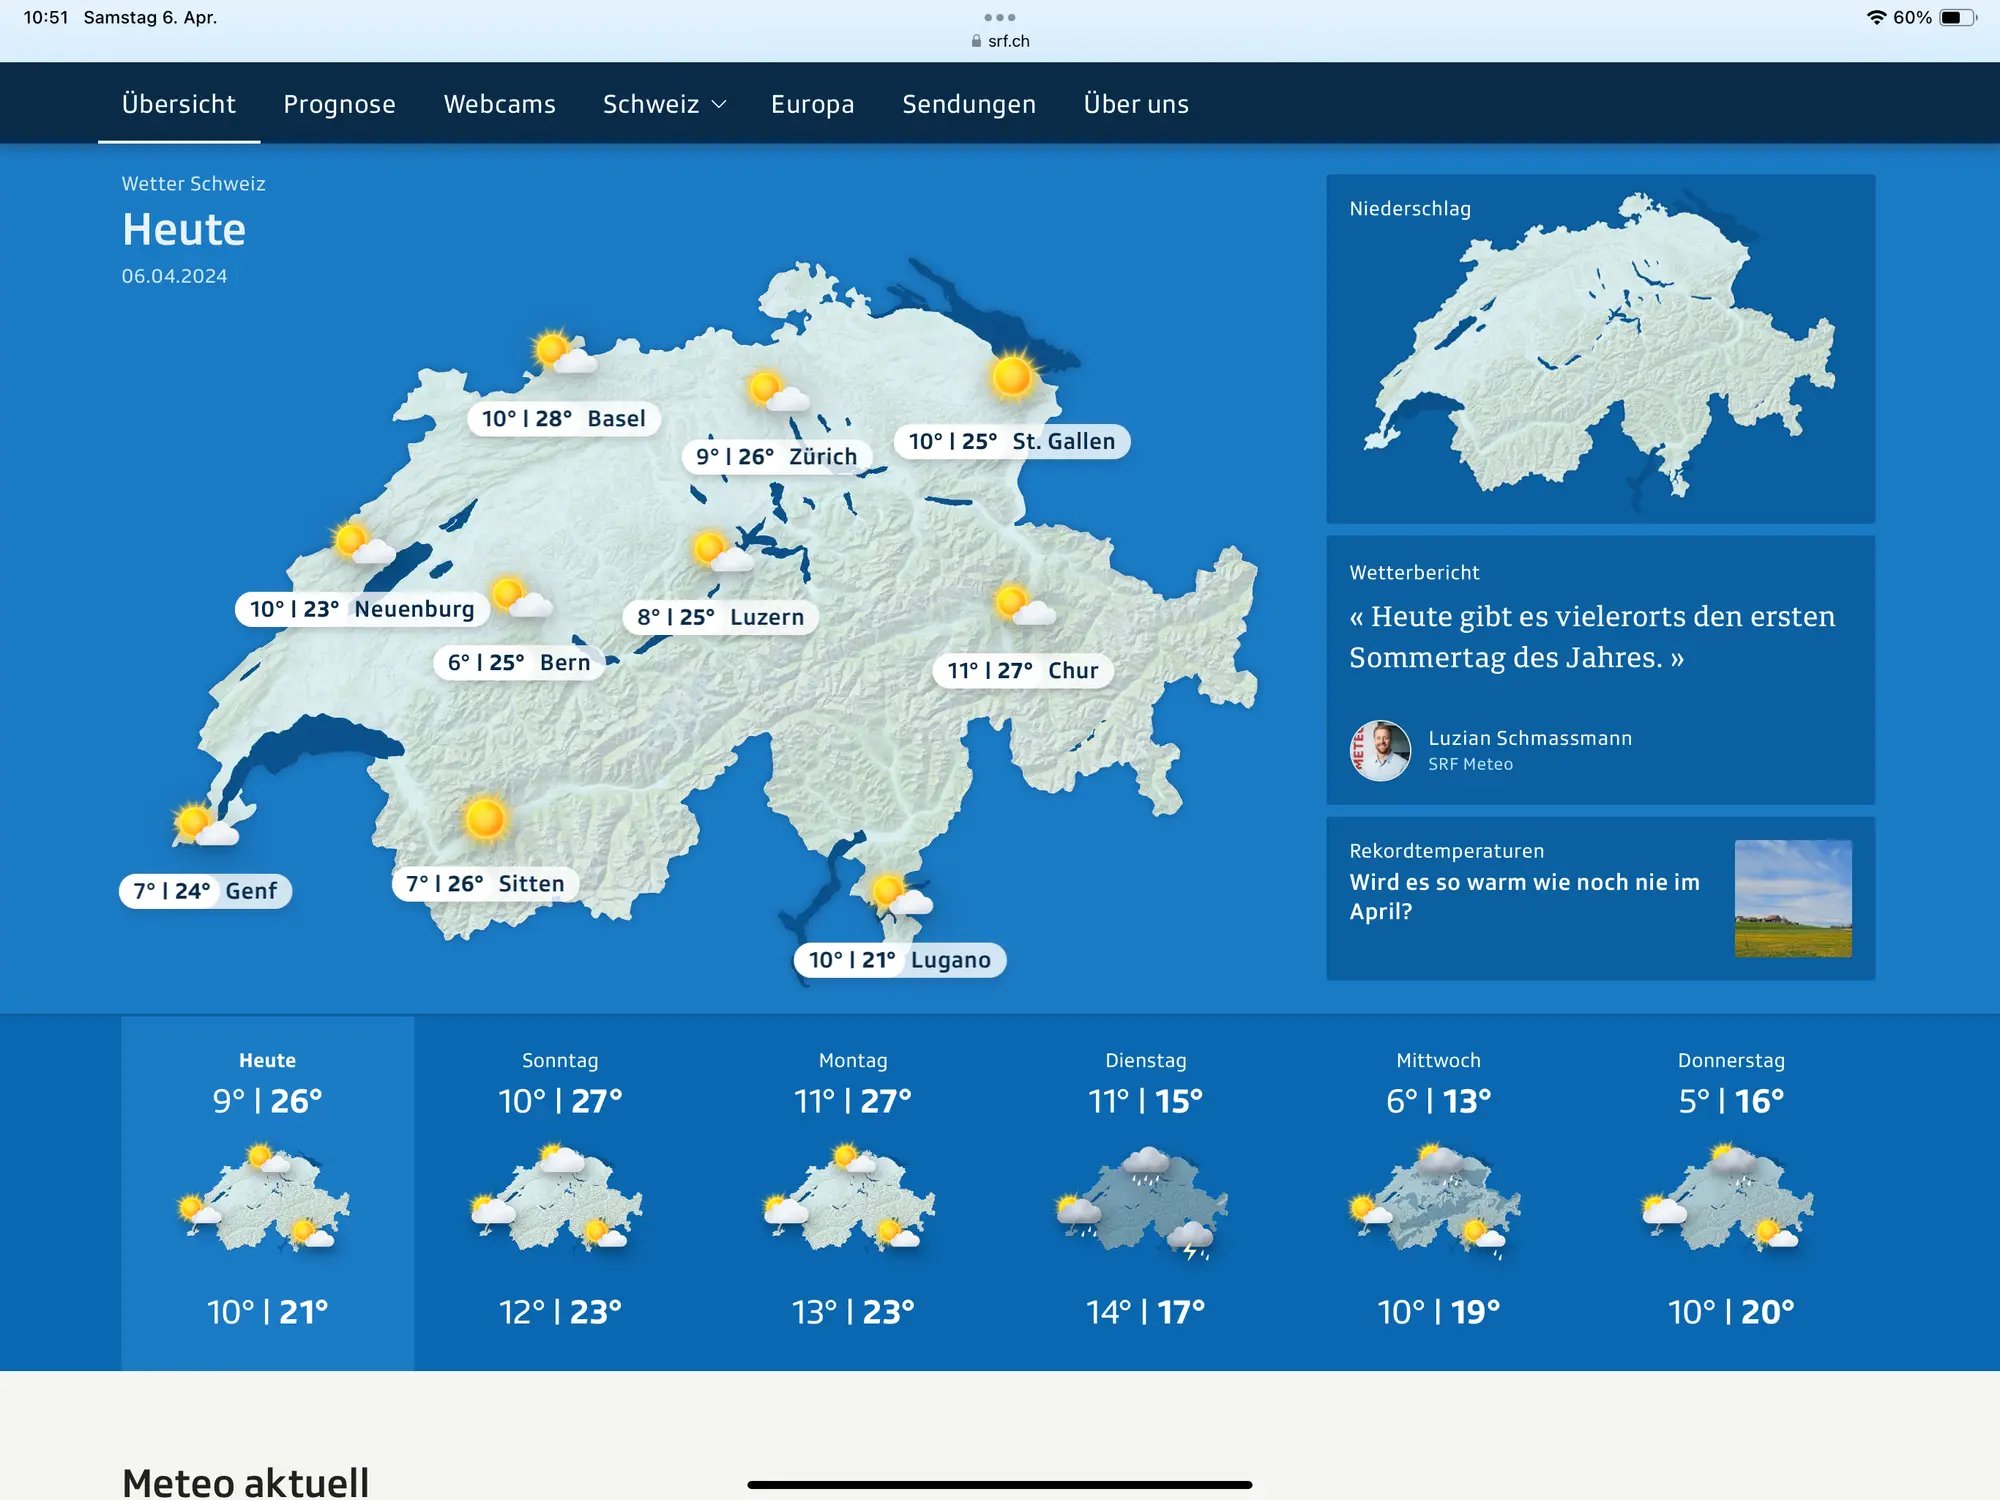Open the Donnerstag forecast card
This screenshot has width=2000, height=1500.
(x=1731, y=1190)
